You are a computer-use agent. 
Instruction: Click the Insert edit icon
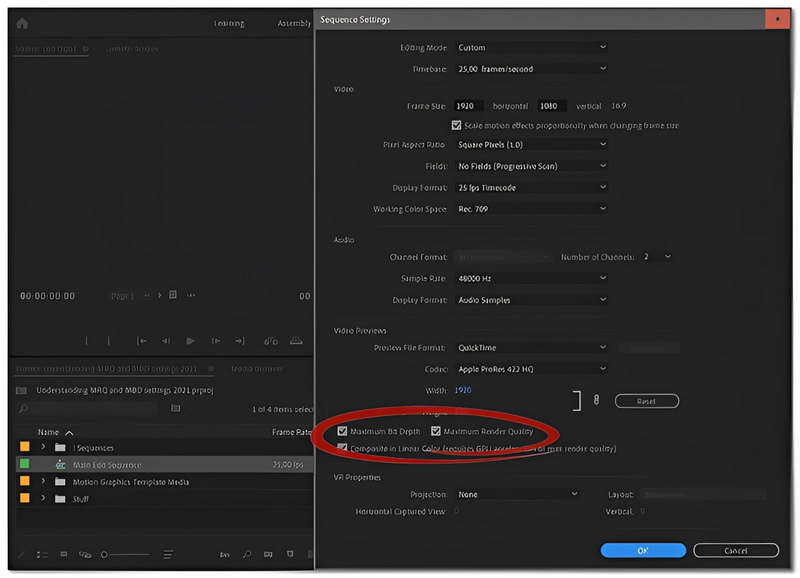coord(271,340)
